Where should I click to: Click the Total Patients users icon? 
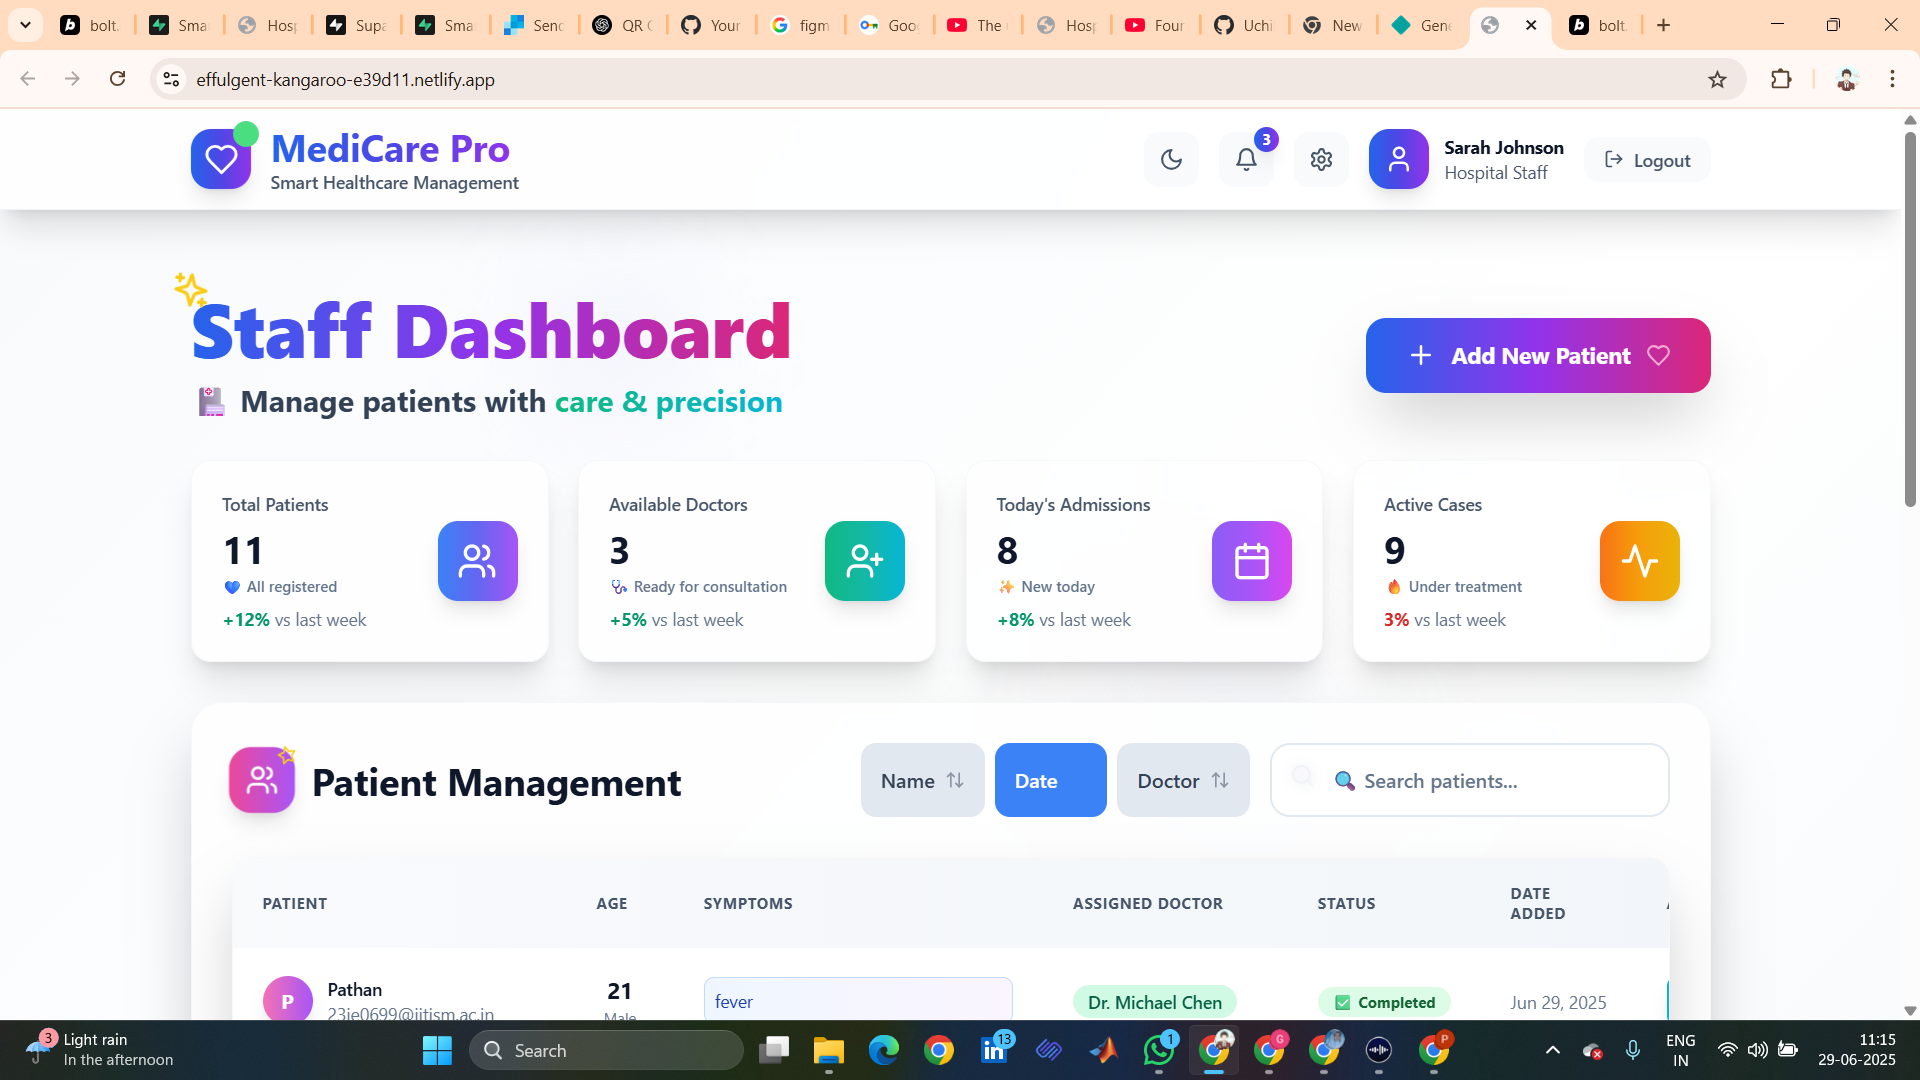pyautogui.click(x=477, y=561)
